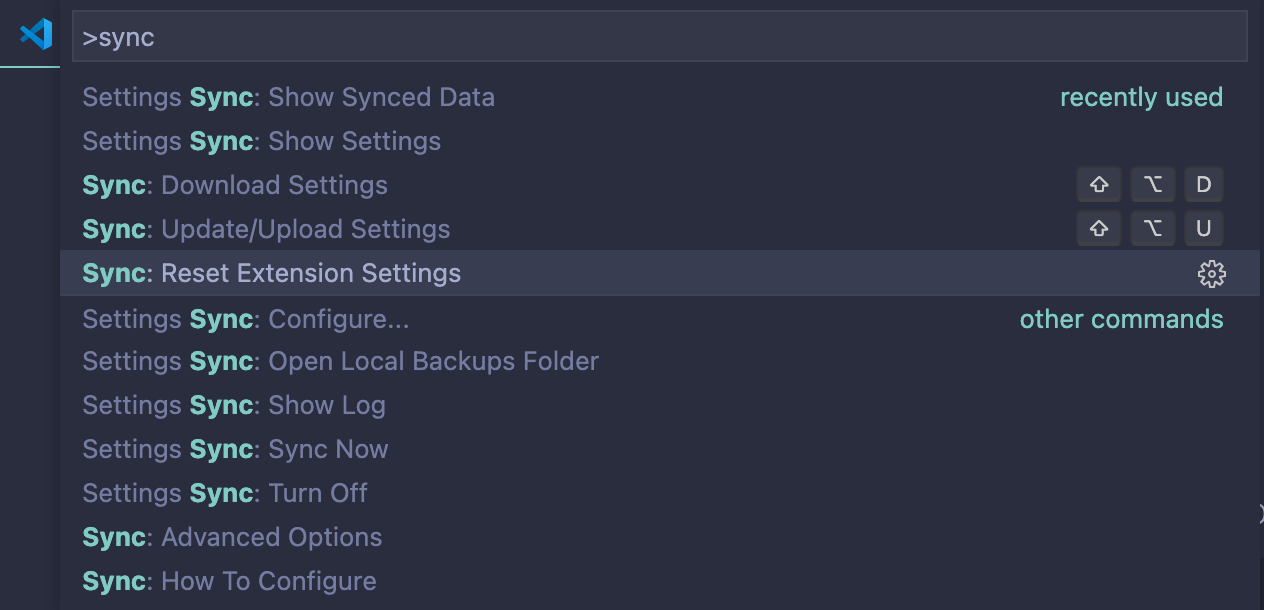Click the Shift key icon beside Update/Upload Settings
Viewport: 1264px width, 610px height.
(x=1099, y=229)
